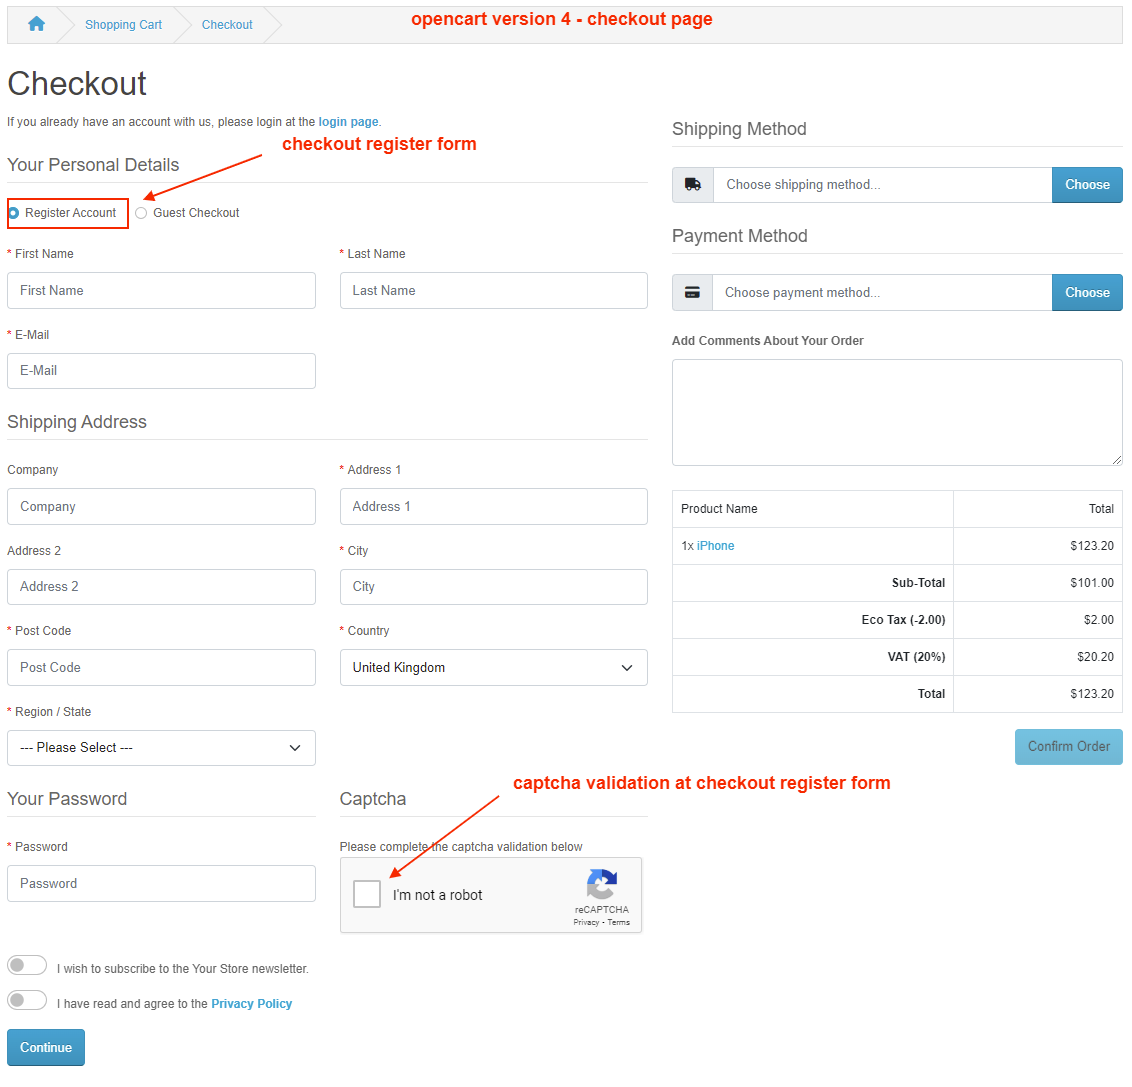Screen dimensions: 1132x1087
Task: Click the reCAPTCHA logo icon
Action: (601, 885)
